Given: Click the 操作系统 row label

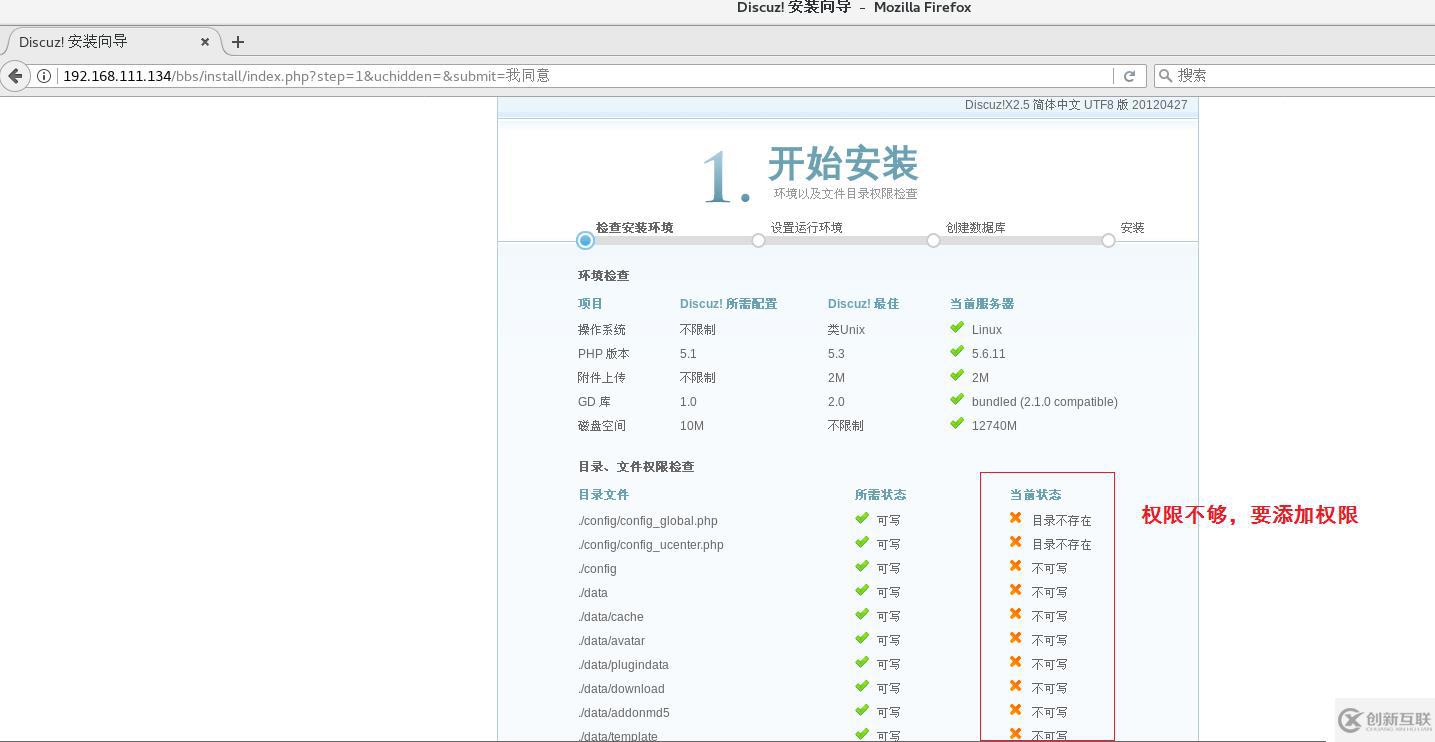Looking at the screenshot, I should (602, 330).
